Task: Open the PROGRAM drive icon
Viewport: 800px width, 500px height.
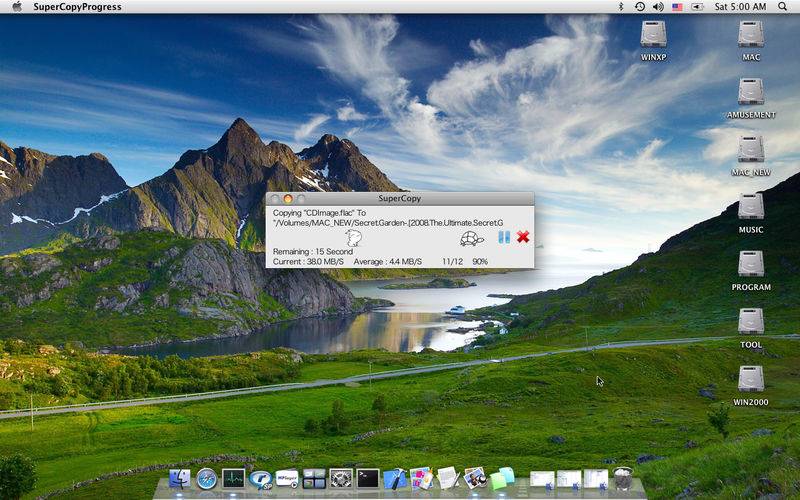Action: click(751, 264)
